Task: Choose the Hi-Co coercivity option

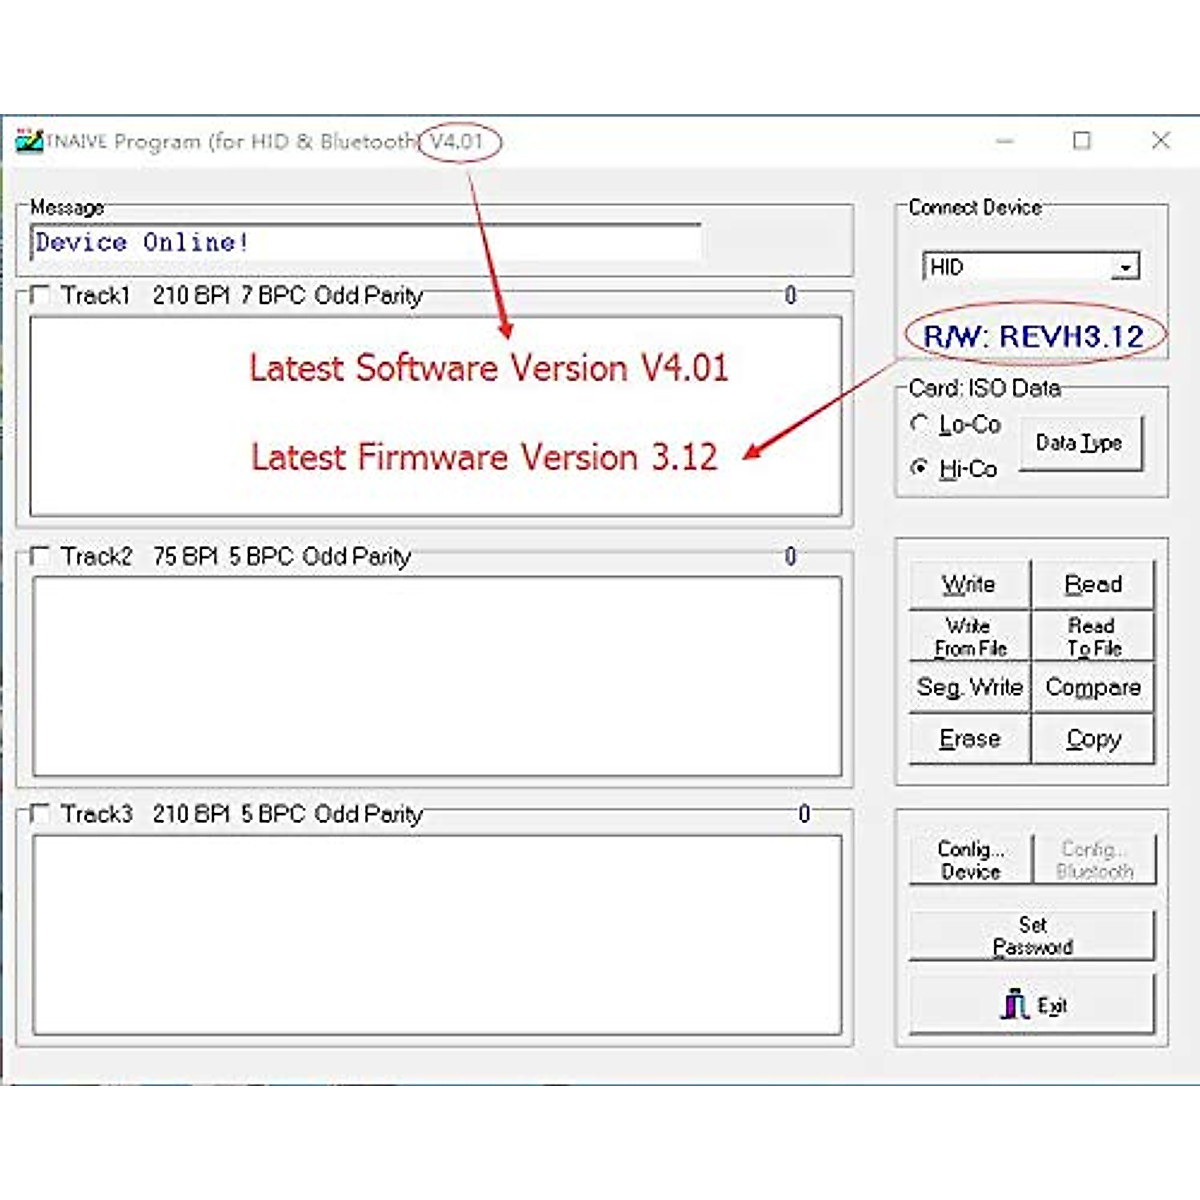Action: 919,468
